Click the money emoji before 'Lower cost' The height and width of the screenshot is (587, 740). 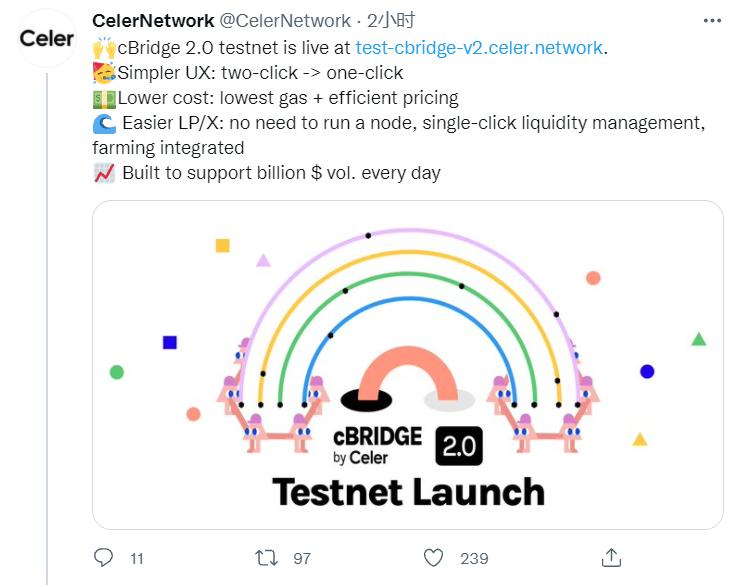[x=103, y=98]
